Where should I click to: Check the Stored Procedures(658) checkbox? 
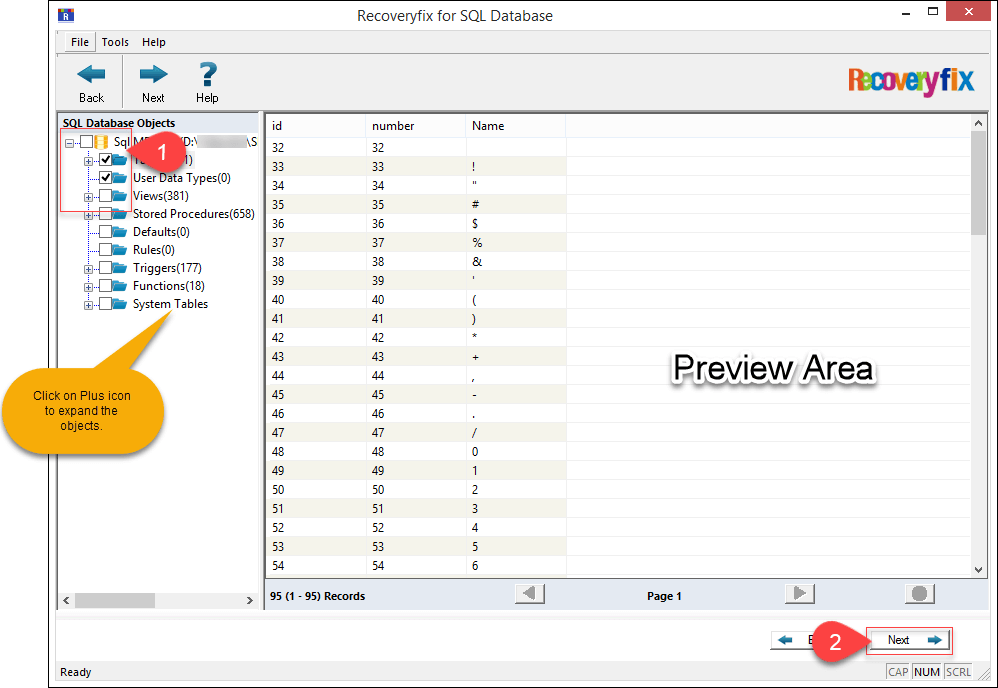106,214
